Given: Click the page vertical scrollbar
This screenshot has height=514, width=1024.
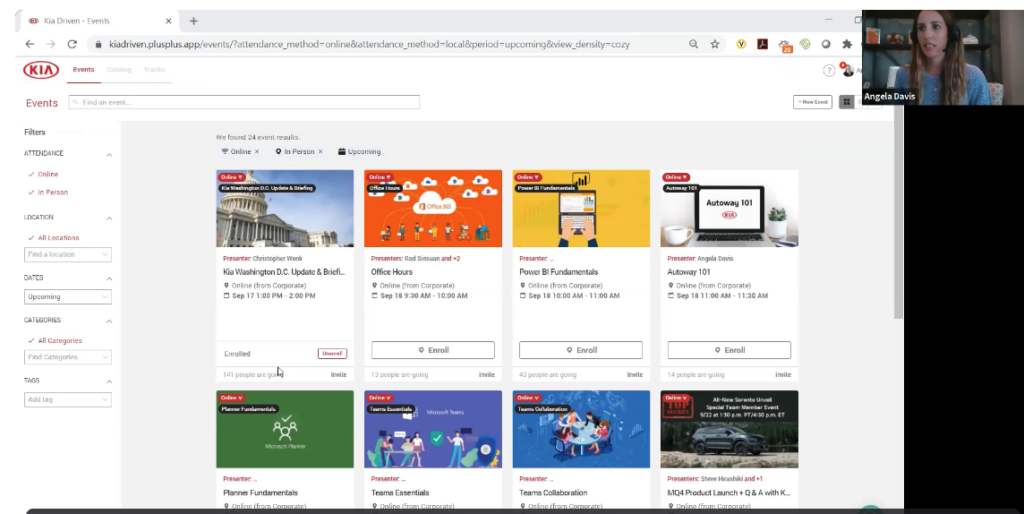Looking at the screenshot, I should click(x=899, y=212).
